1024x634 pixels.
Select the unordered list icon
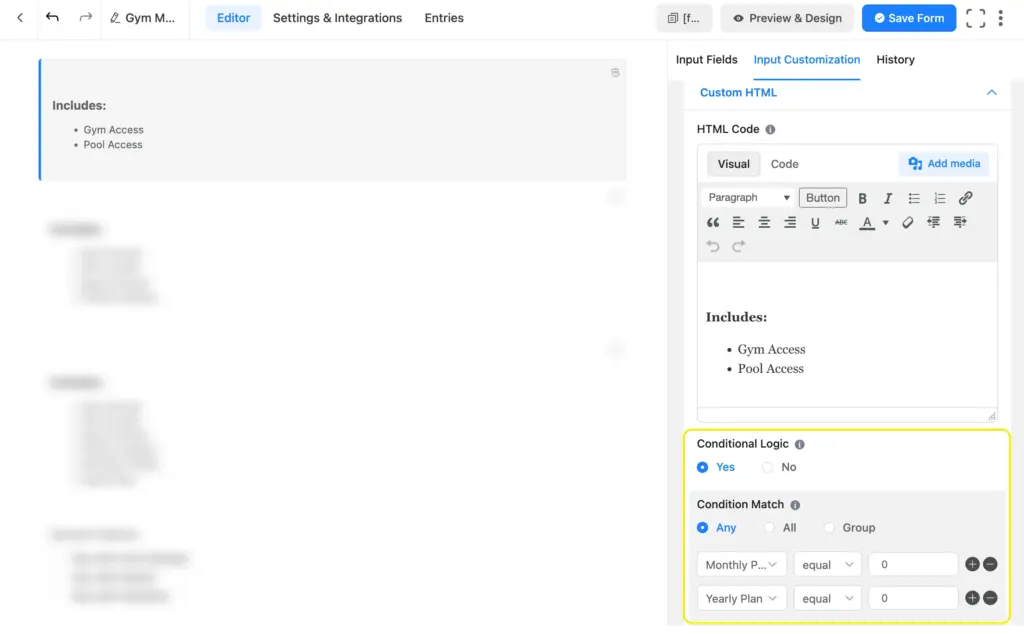(913, 197)
